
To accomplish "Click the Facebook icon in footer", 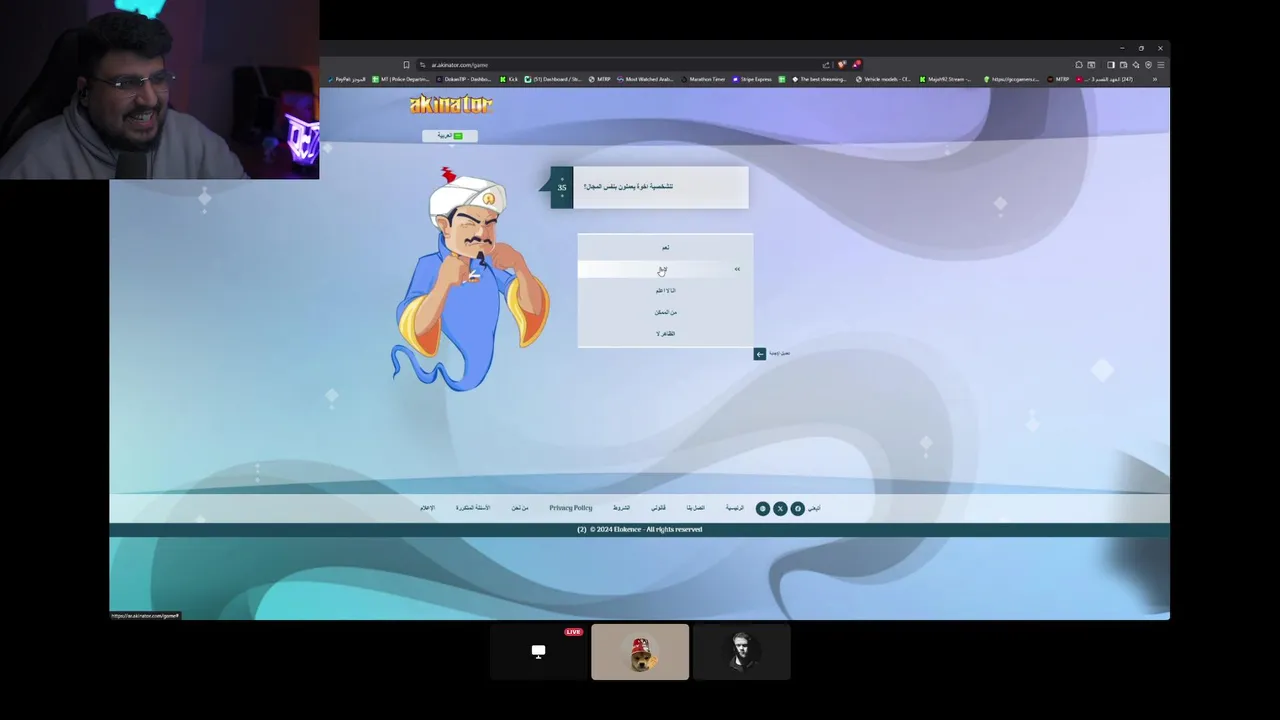I will click(x=797, y=509).
